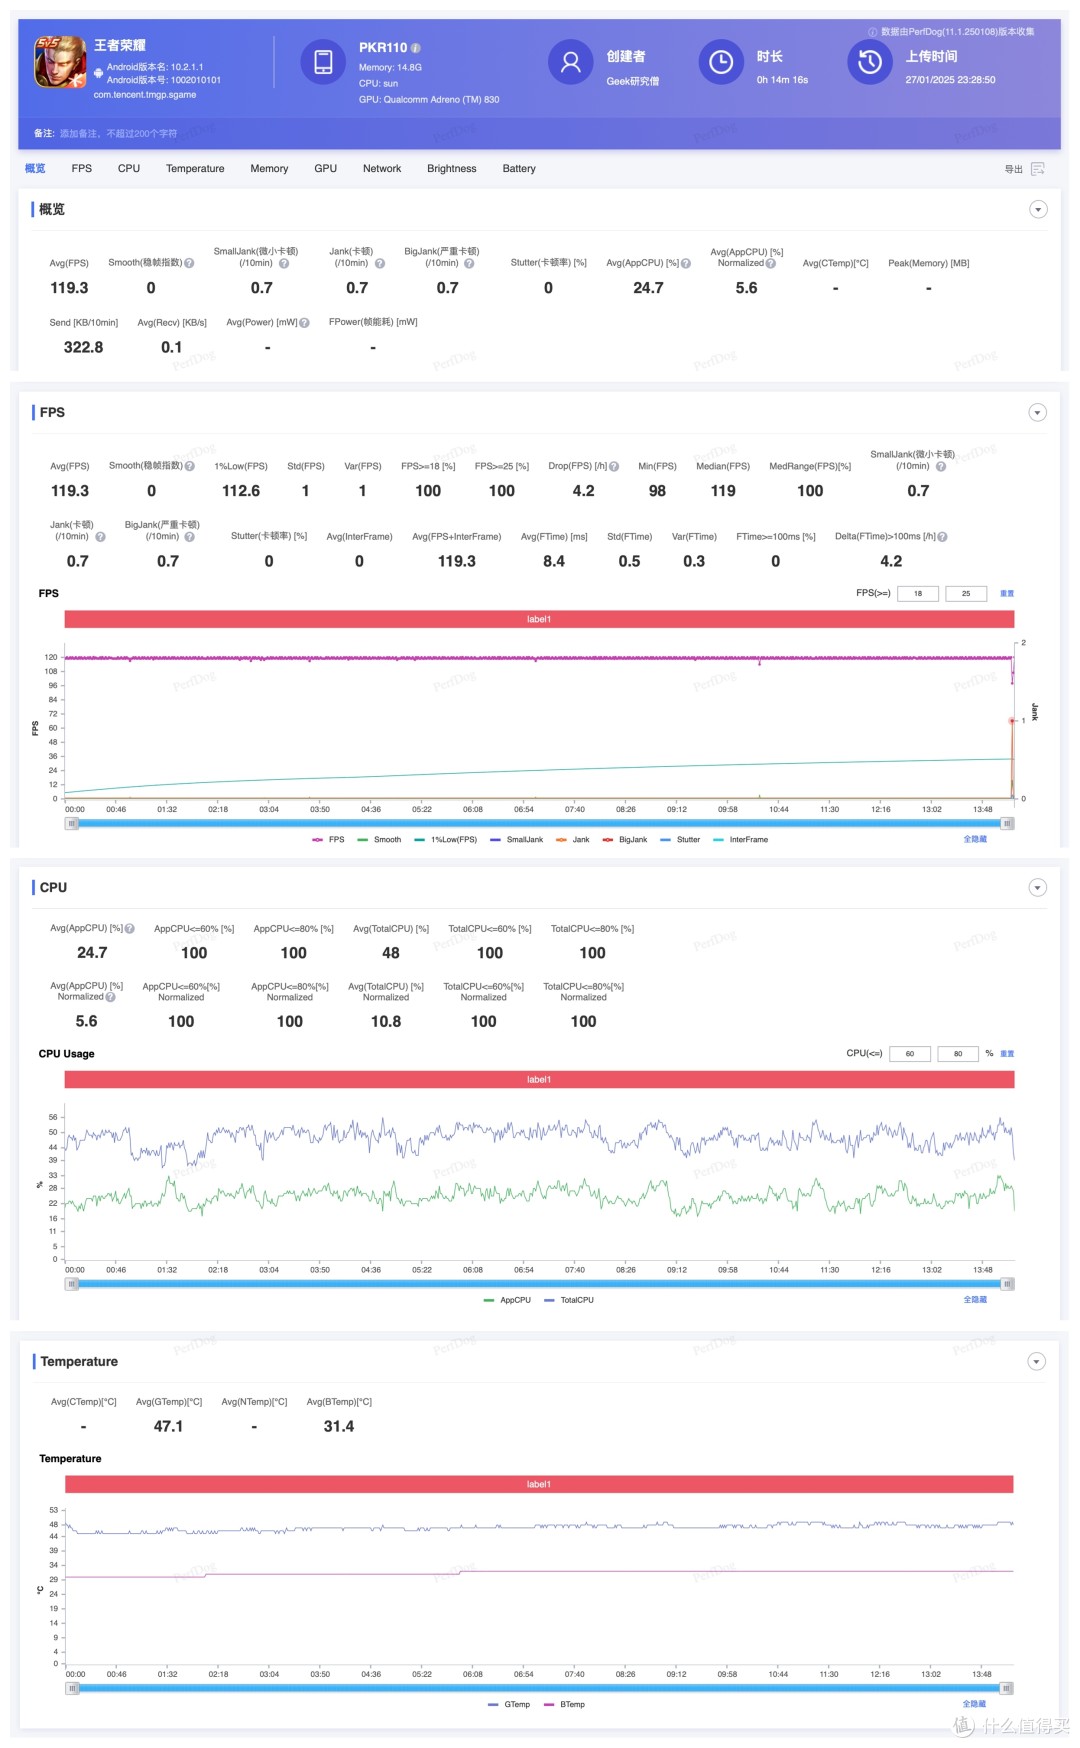Collapse the FPS section panel
Screen dimensions: 1080x1748
[x=1038, y=413]
